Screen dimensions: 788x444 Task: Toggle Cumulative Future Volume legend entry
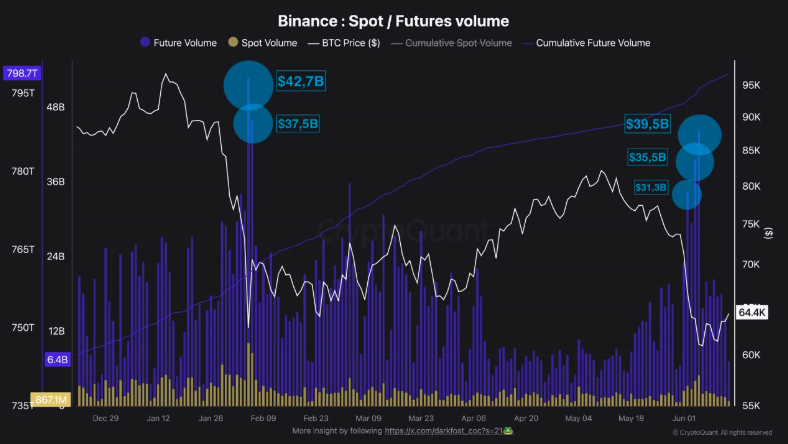[586, 43]
